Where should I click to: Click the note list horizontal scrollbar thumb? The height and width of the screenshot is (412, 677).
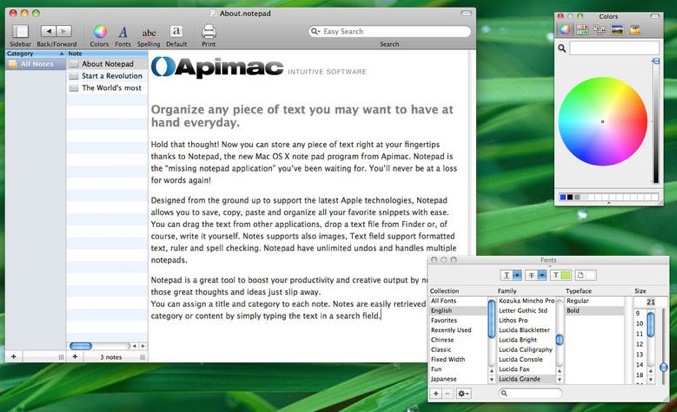(x=81, y=346)
